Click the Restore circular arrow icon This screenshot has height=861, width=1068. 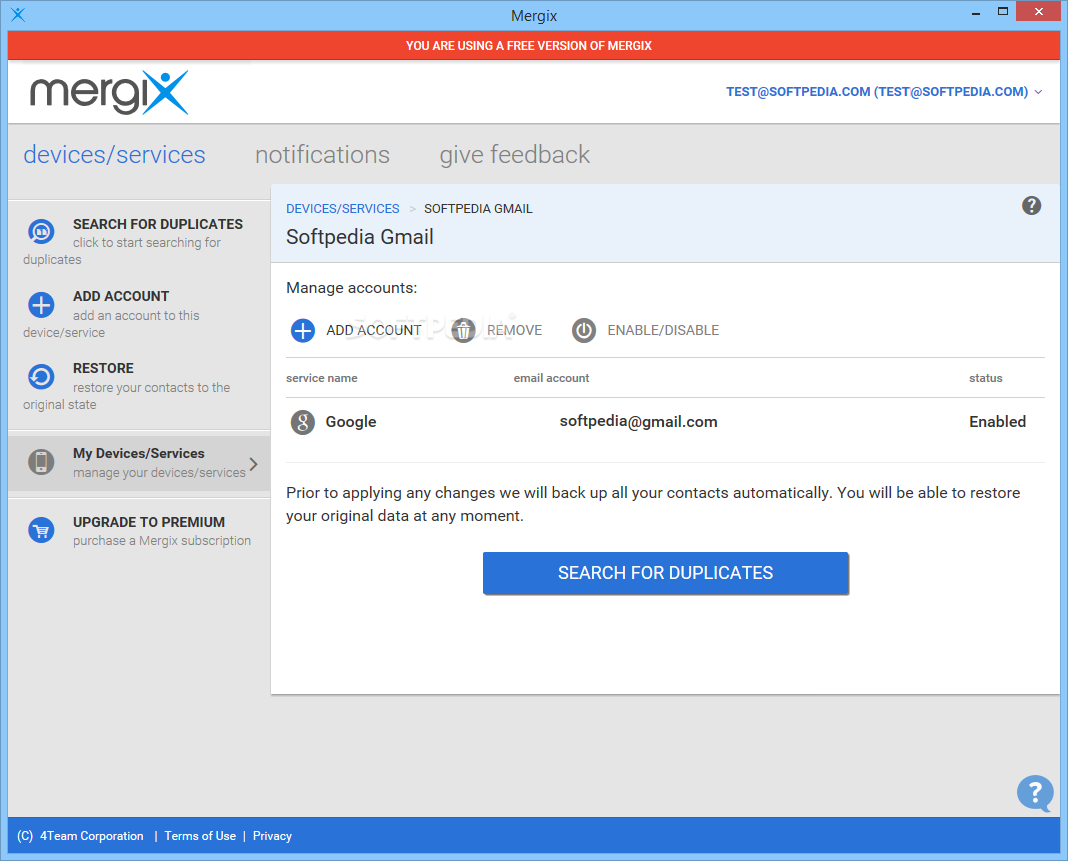coord(41,377)
